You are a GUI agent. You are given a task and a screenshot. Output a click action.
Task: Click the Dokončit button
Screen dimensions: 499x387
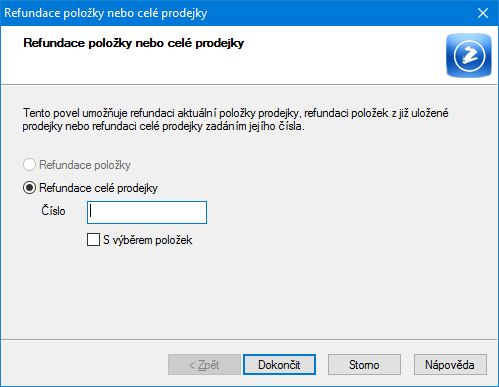[279, 365]
